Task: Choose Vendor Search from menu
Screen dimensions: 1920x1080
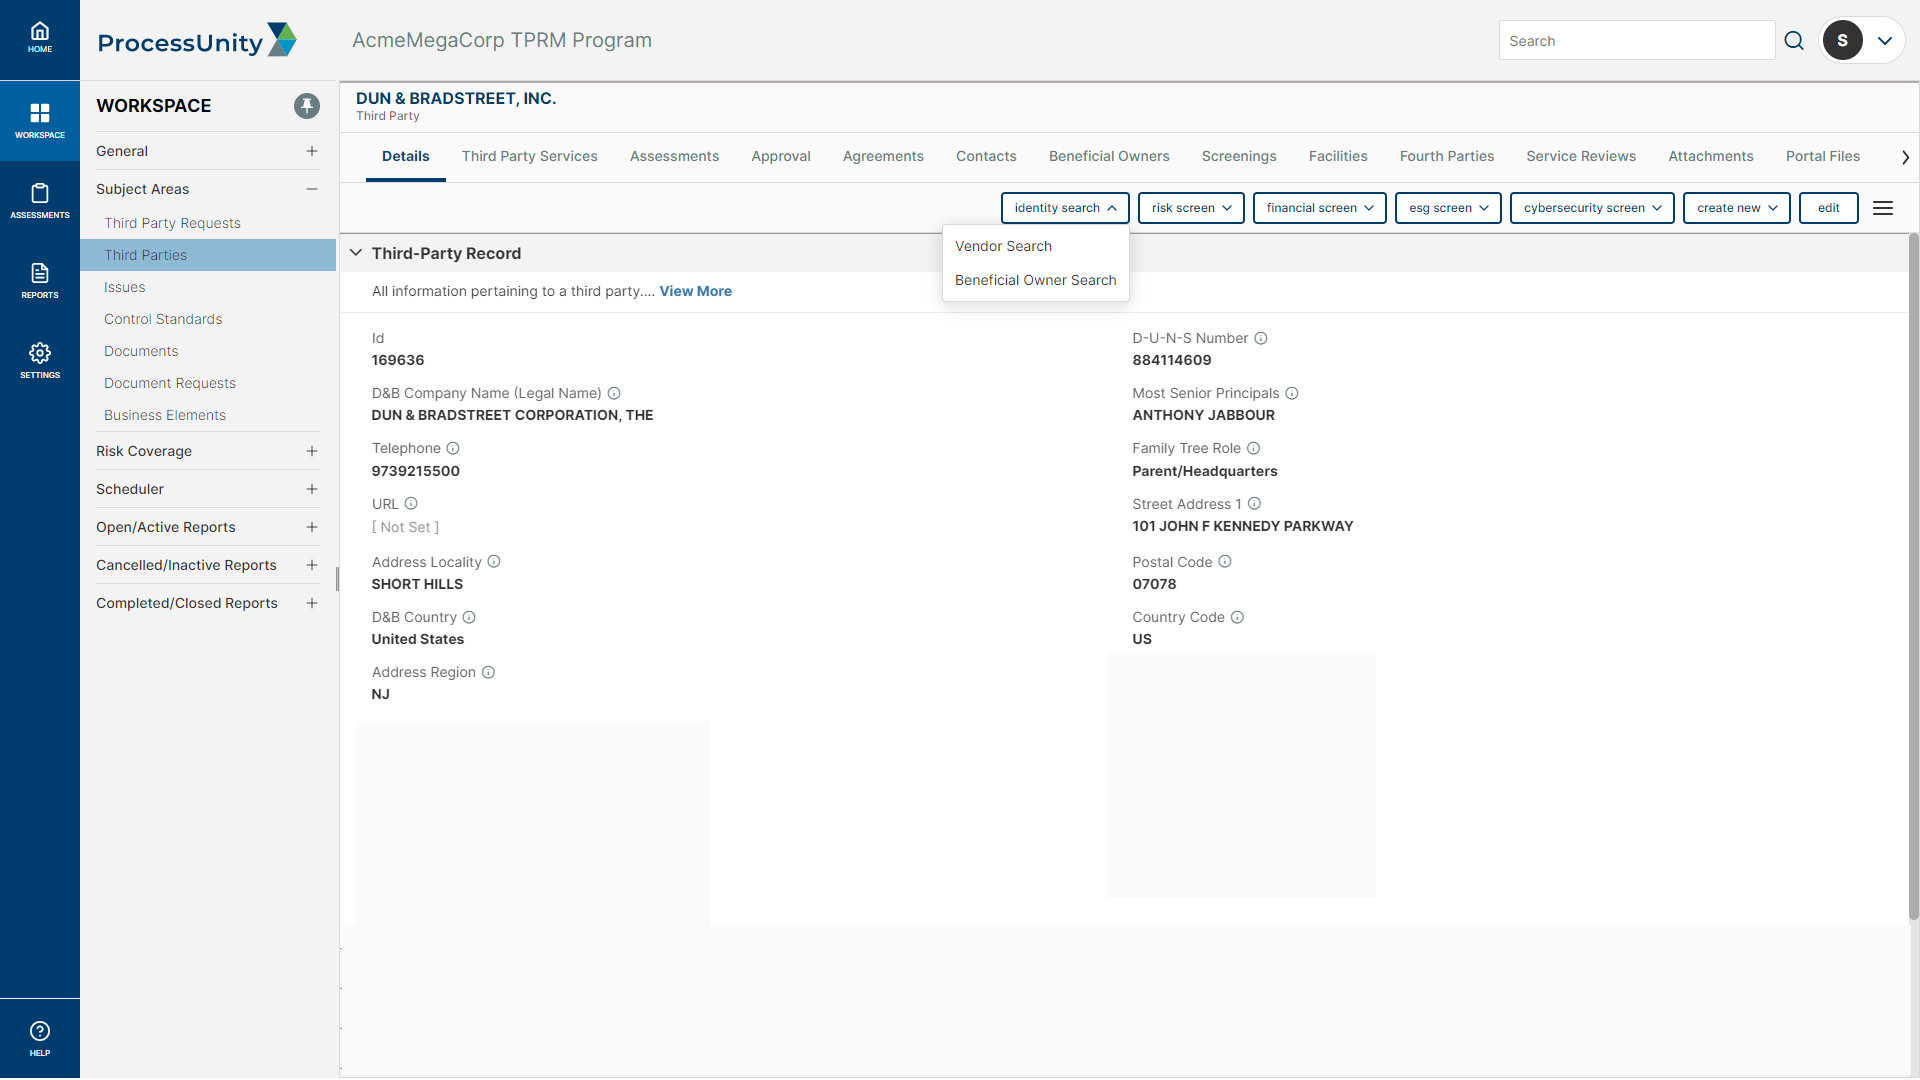Action: coord(1003,246)
